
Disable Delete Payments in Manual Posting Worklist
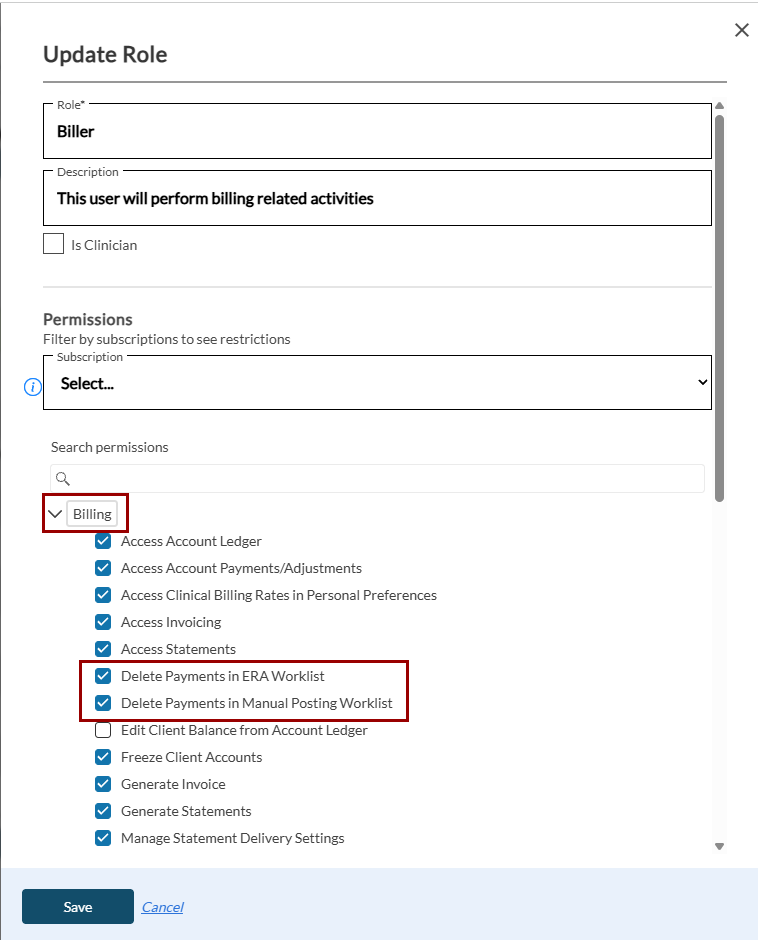tap(103, 703)
